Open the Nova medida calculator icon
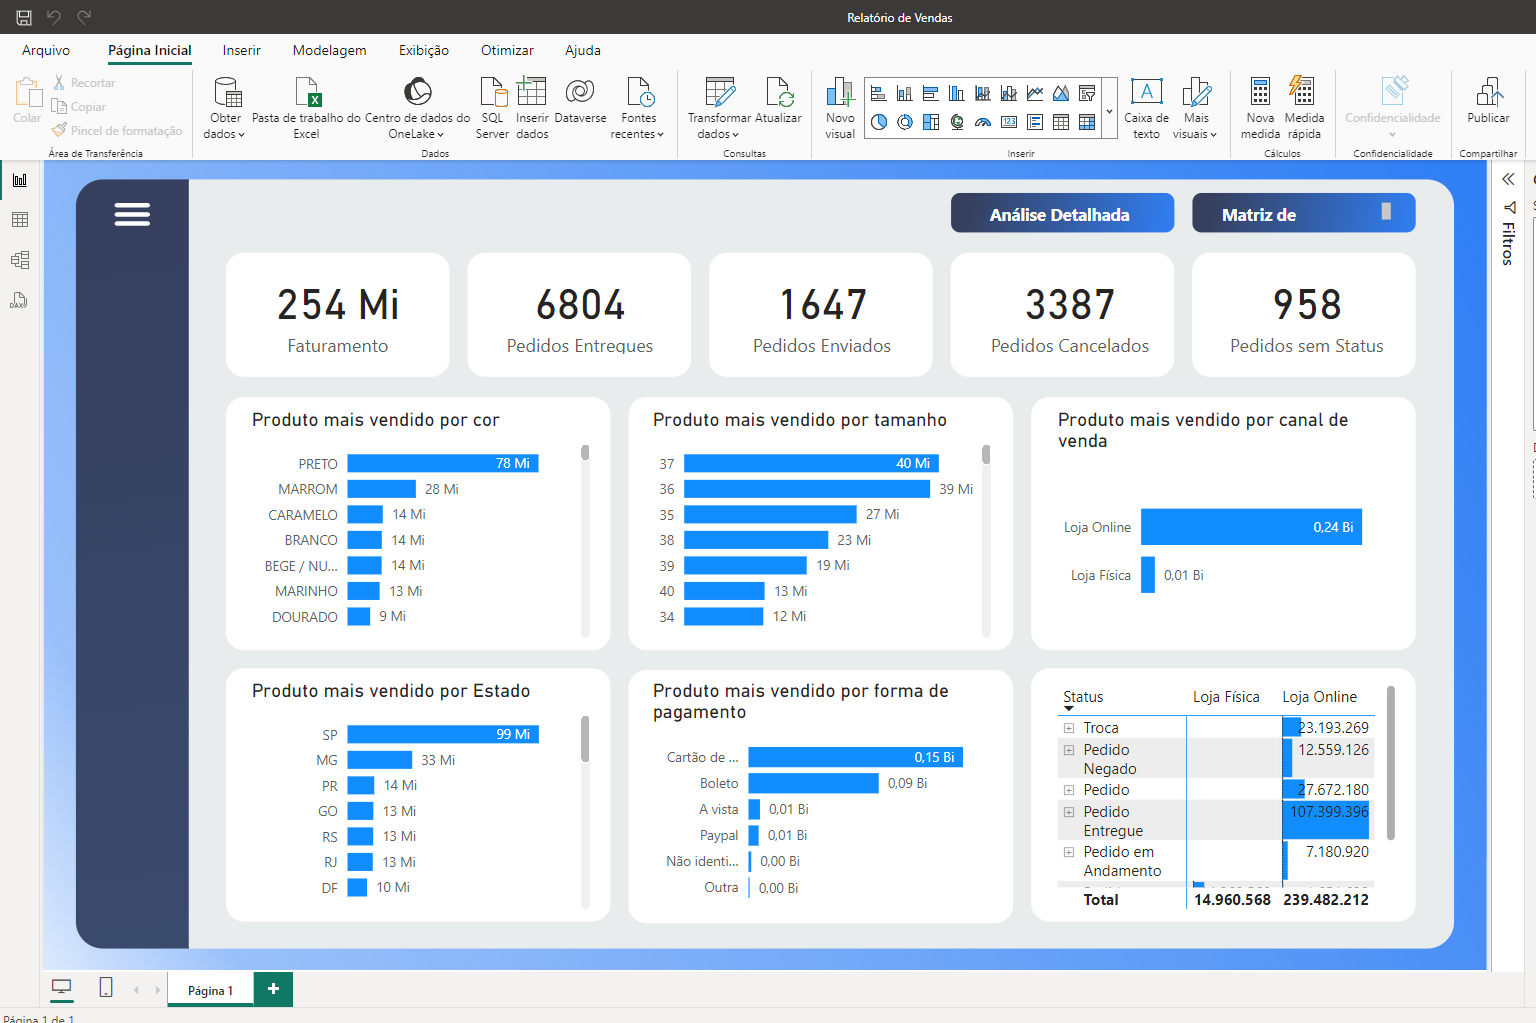The width and height of the screenshot is (1536, 1023). pyautogui.click(x=1260, y=93)
